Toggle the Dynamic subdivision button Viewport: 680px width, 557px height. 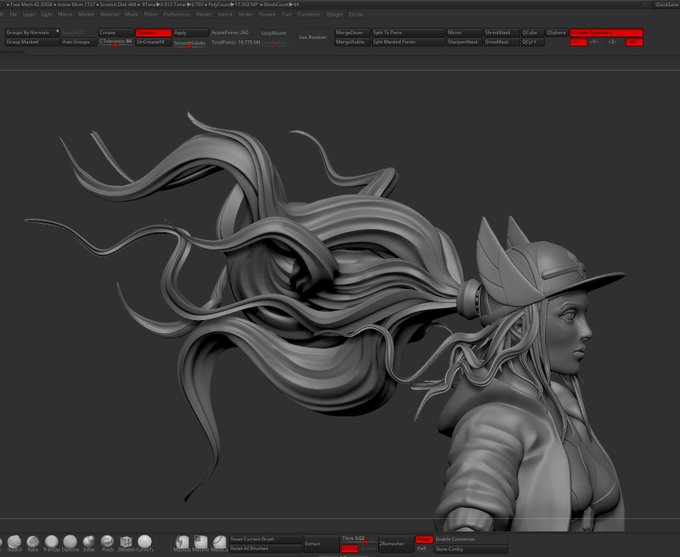tap(153, 33)
